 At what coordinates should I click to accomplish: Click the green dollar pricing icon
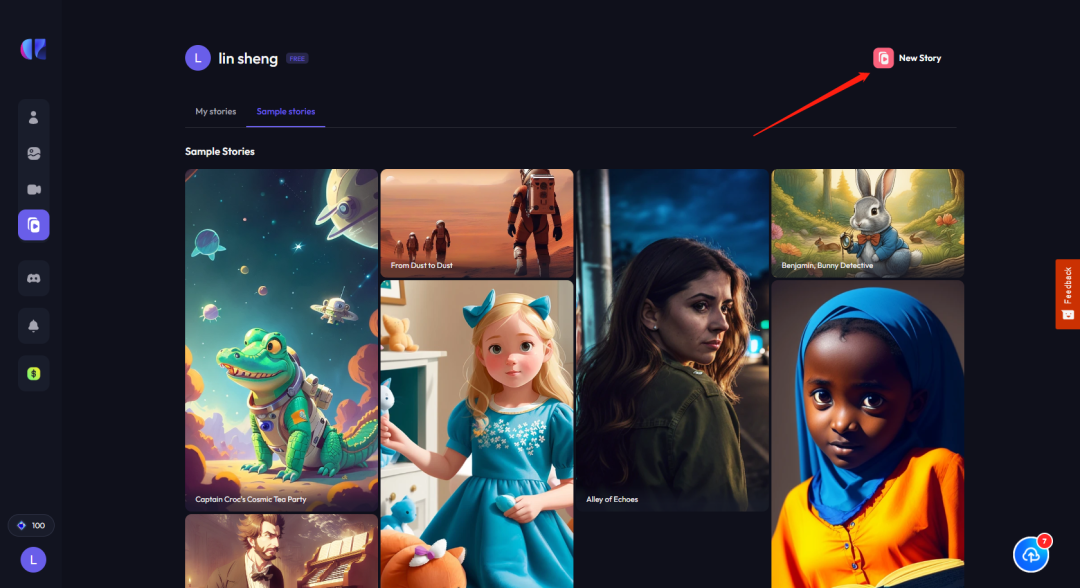(x=33, y=373)
